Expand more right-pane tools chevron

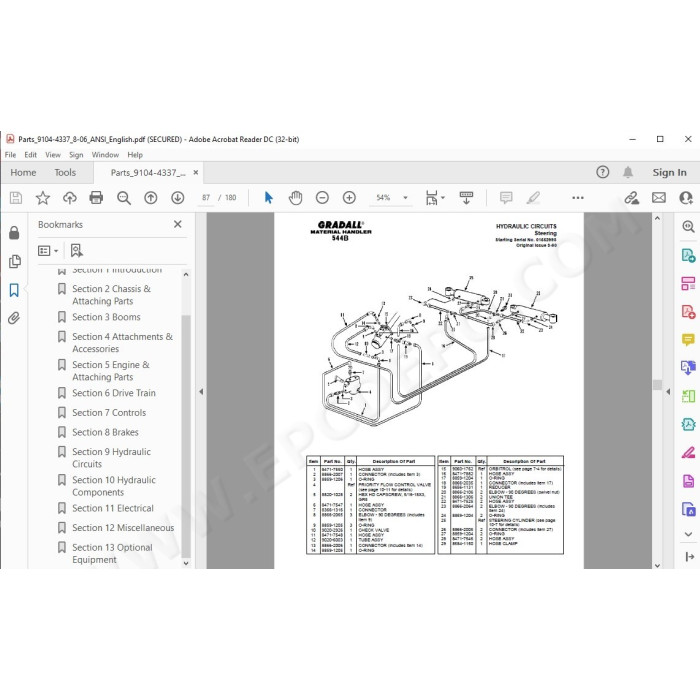click(x=688, y=534)
